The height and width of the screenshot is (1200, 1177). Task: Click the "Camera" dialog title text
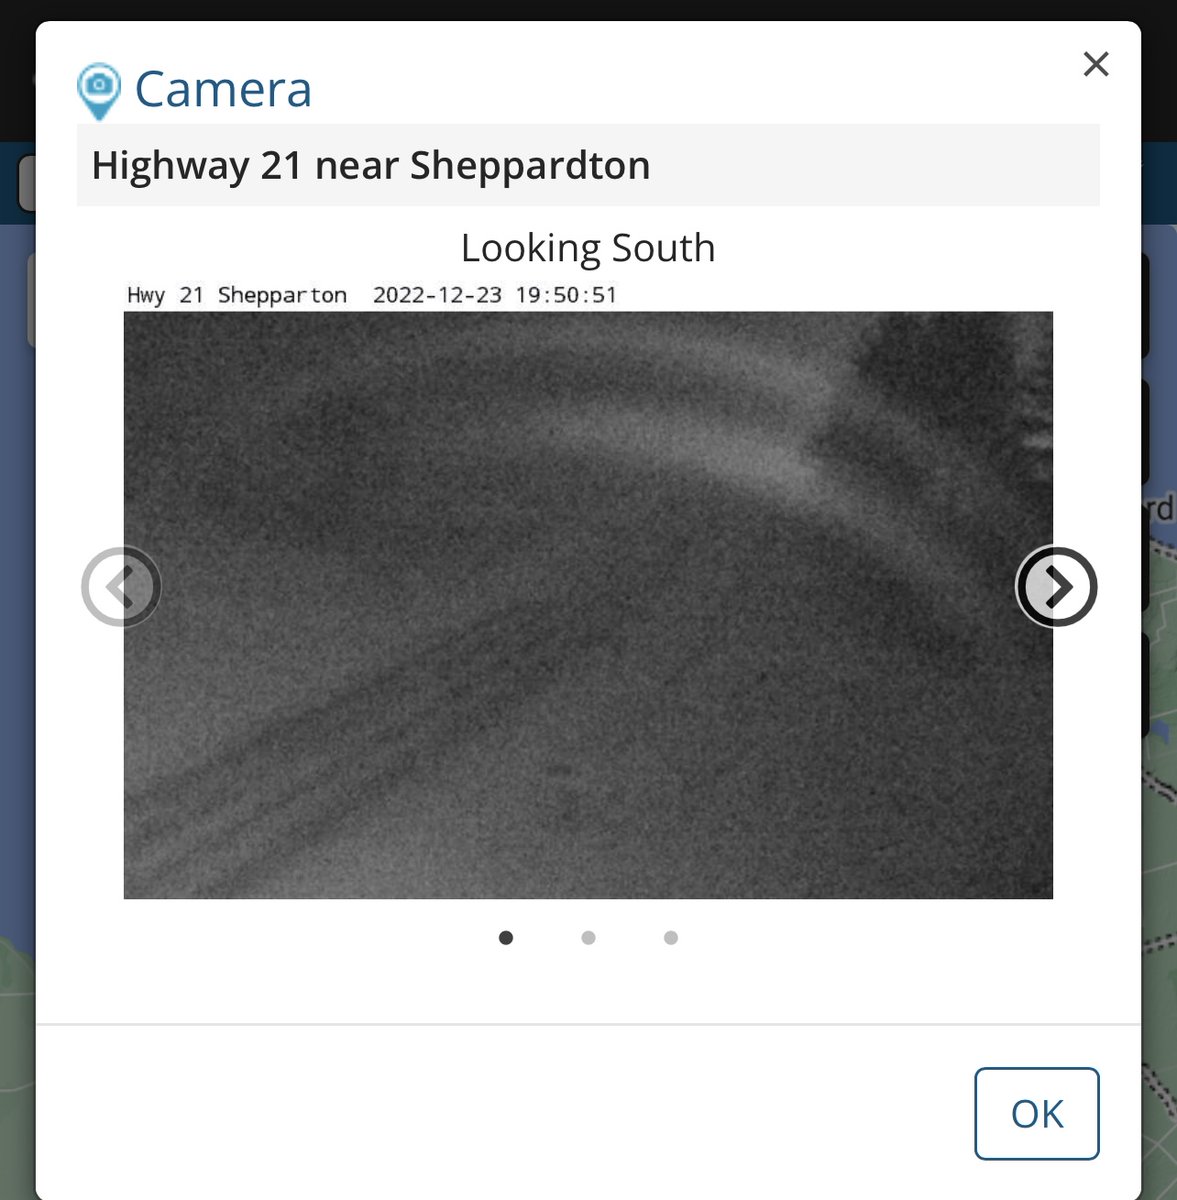pos(223,89)
